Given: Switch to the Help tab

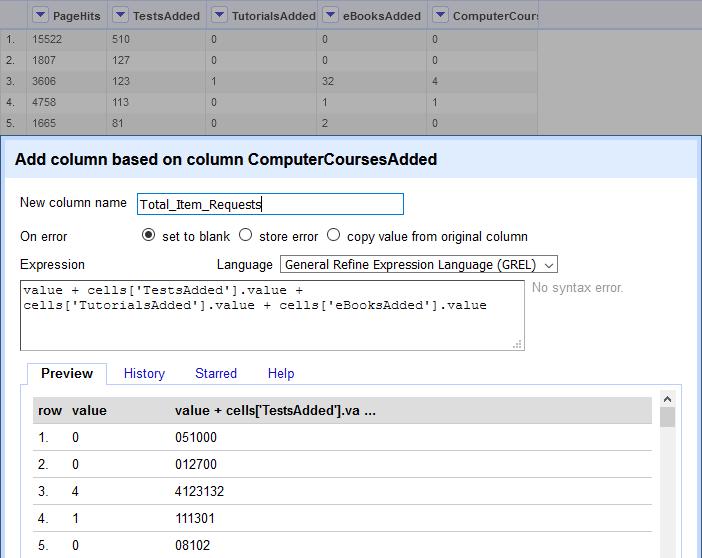Looking at the screenshot, I should click(x=281, y=373).
